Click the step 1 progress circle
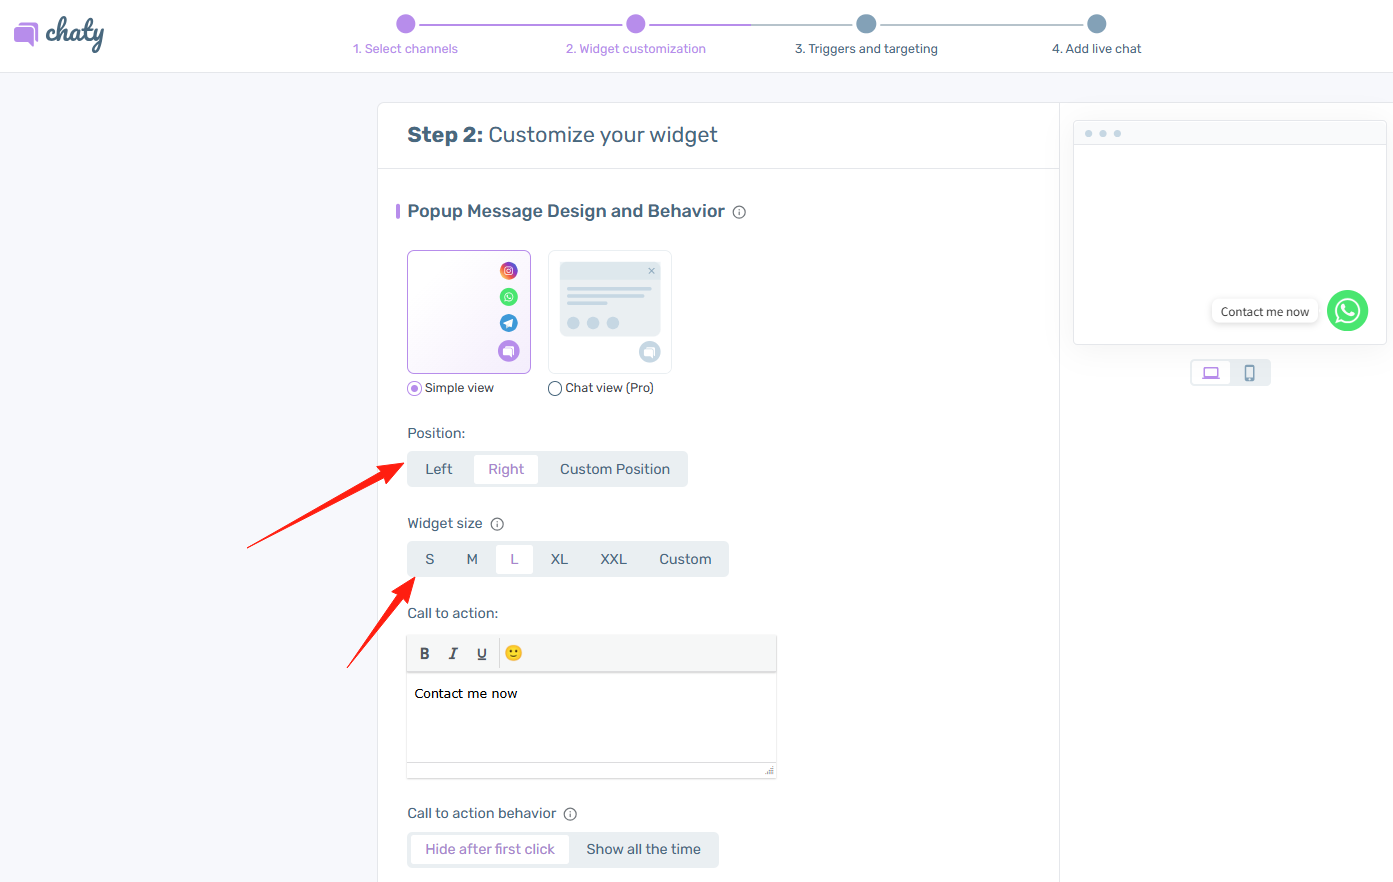The height and width of the screenshot is (882, 1393). (405, 24)
